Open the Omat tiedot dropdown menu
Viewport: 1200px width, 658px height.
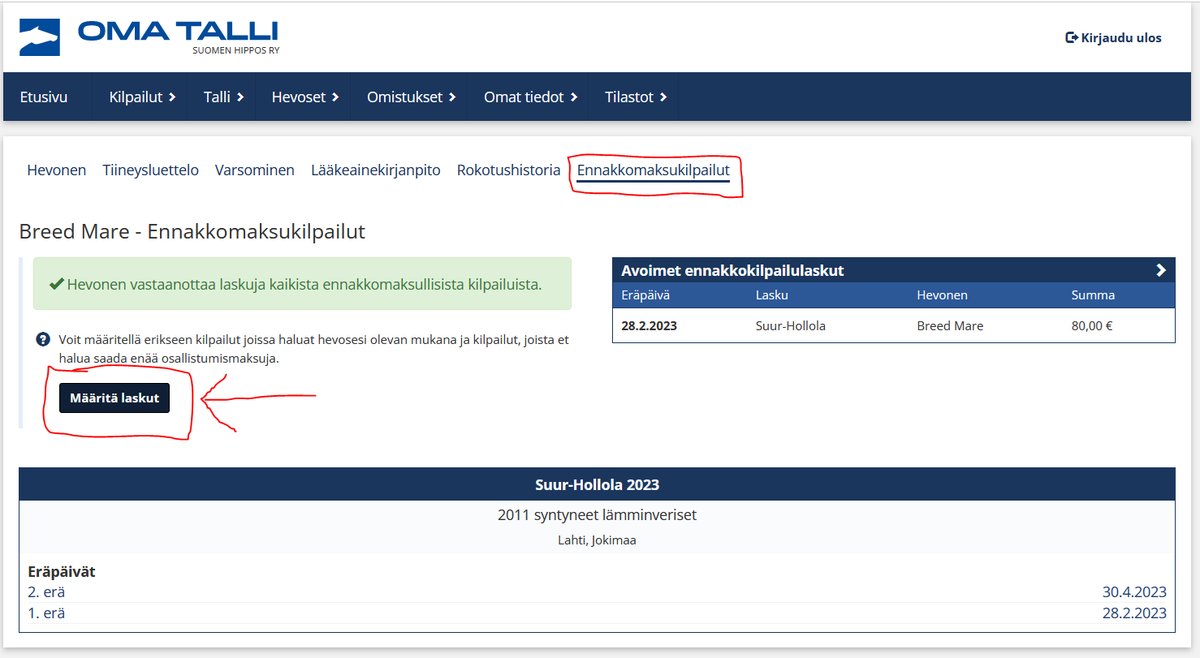tap(531, 97)
